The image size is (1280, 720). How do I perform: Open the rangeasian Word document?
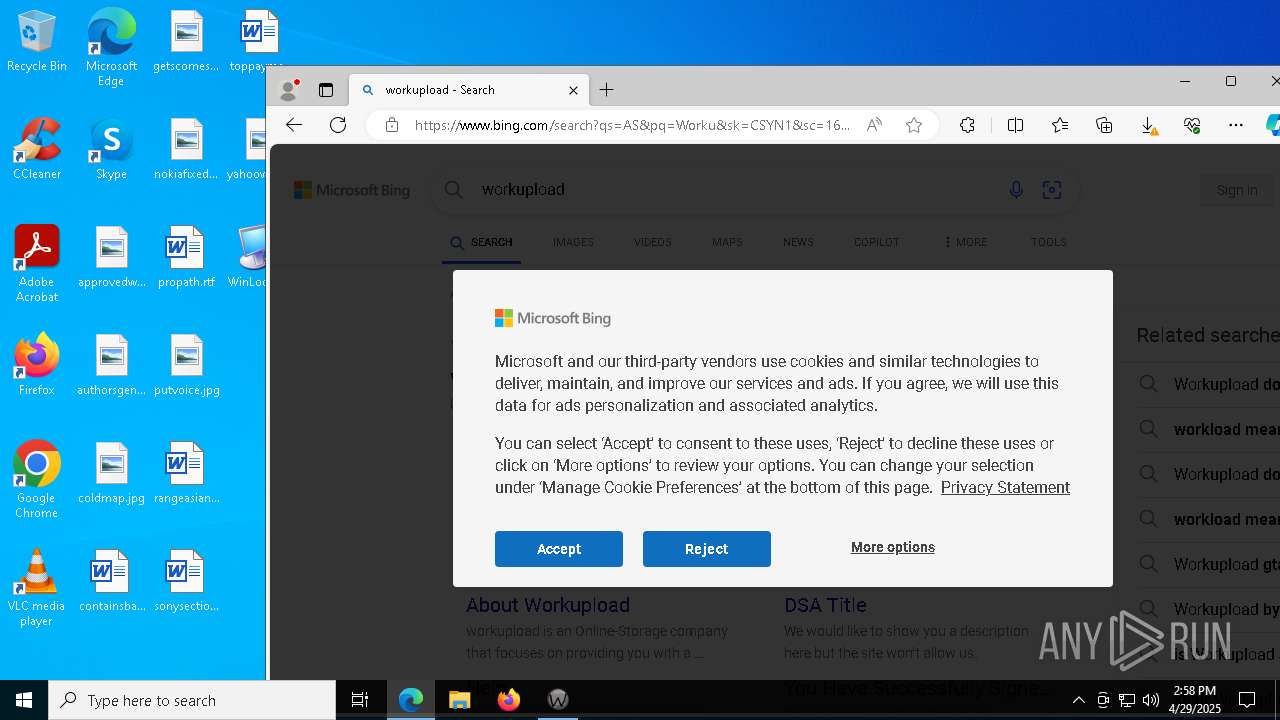186,474
